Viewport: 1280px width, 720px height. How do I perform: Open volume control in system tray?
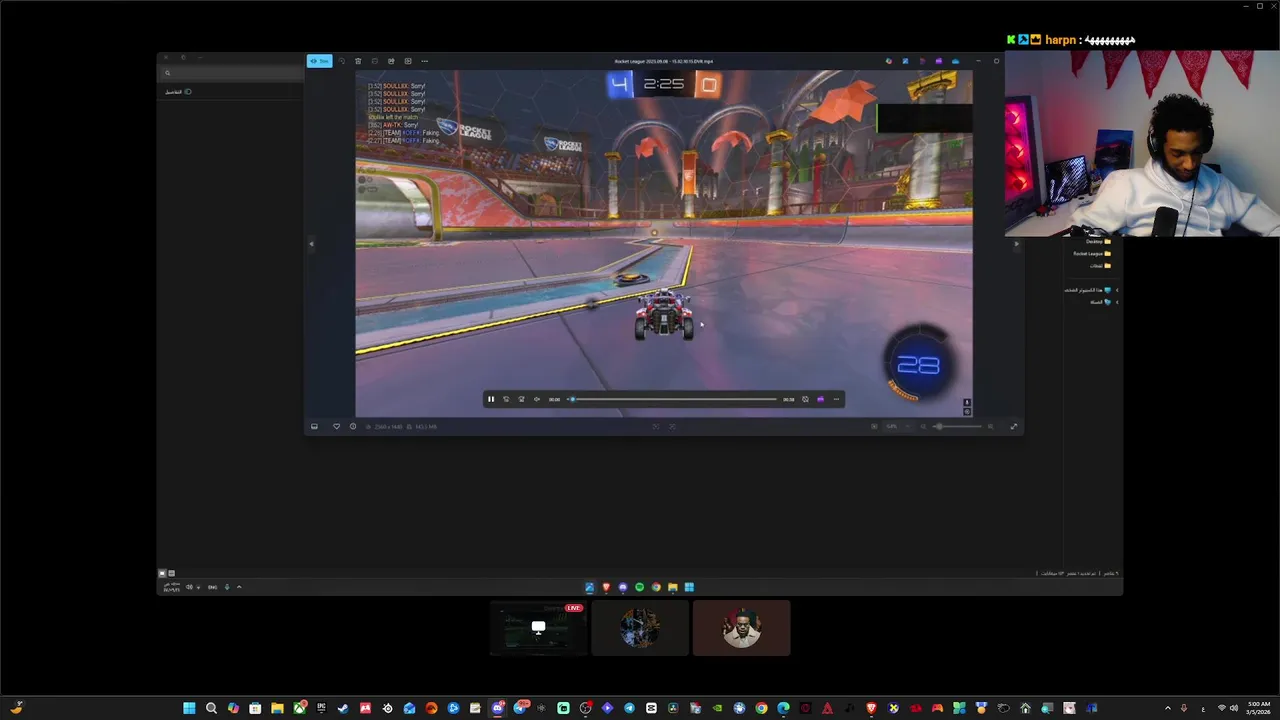click(1234, 708)
